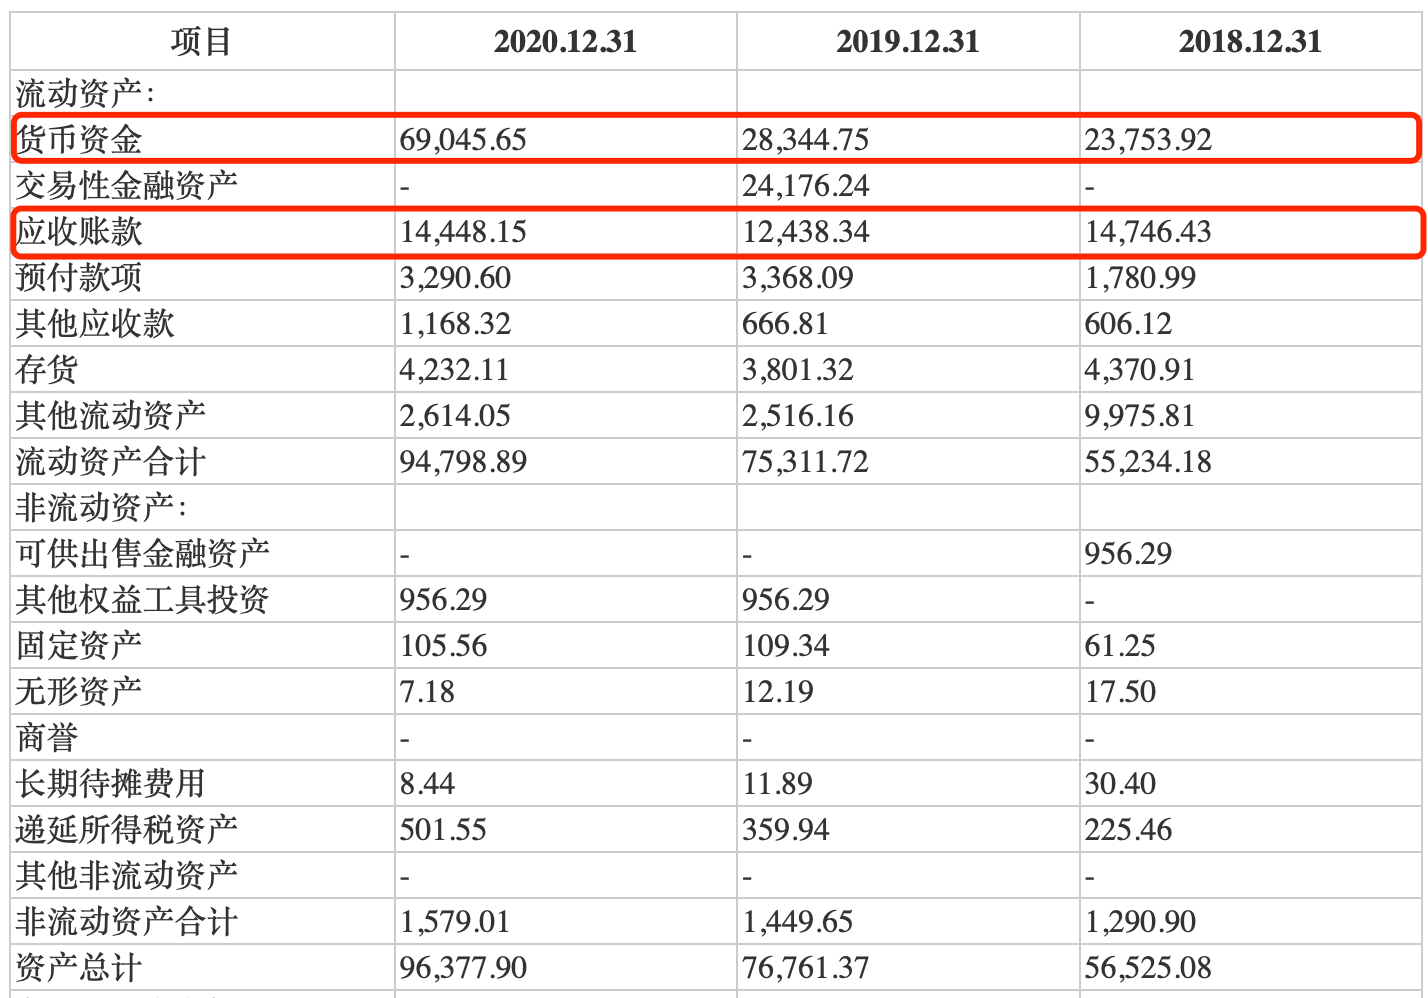Click the 交易性金融资产 row label
The image size is (1428, 998).
click(127, 185)
